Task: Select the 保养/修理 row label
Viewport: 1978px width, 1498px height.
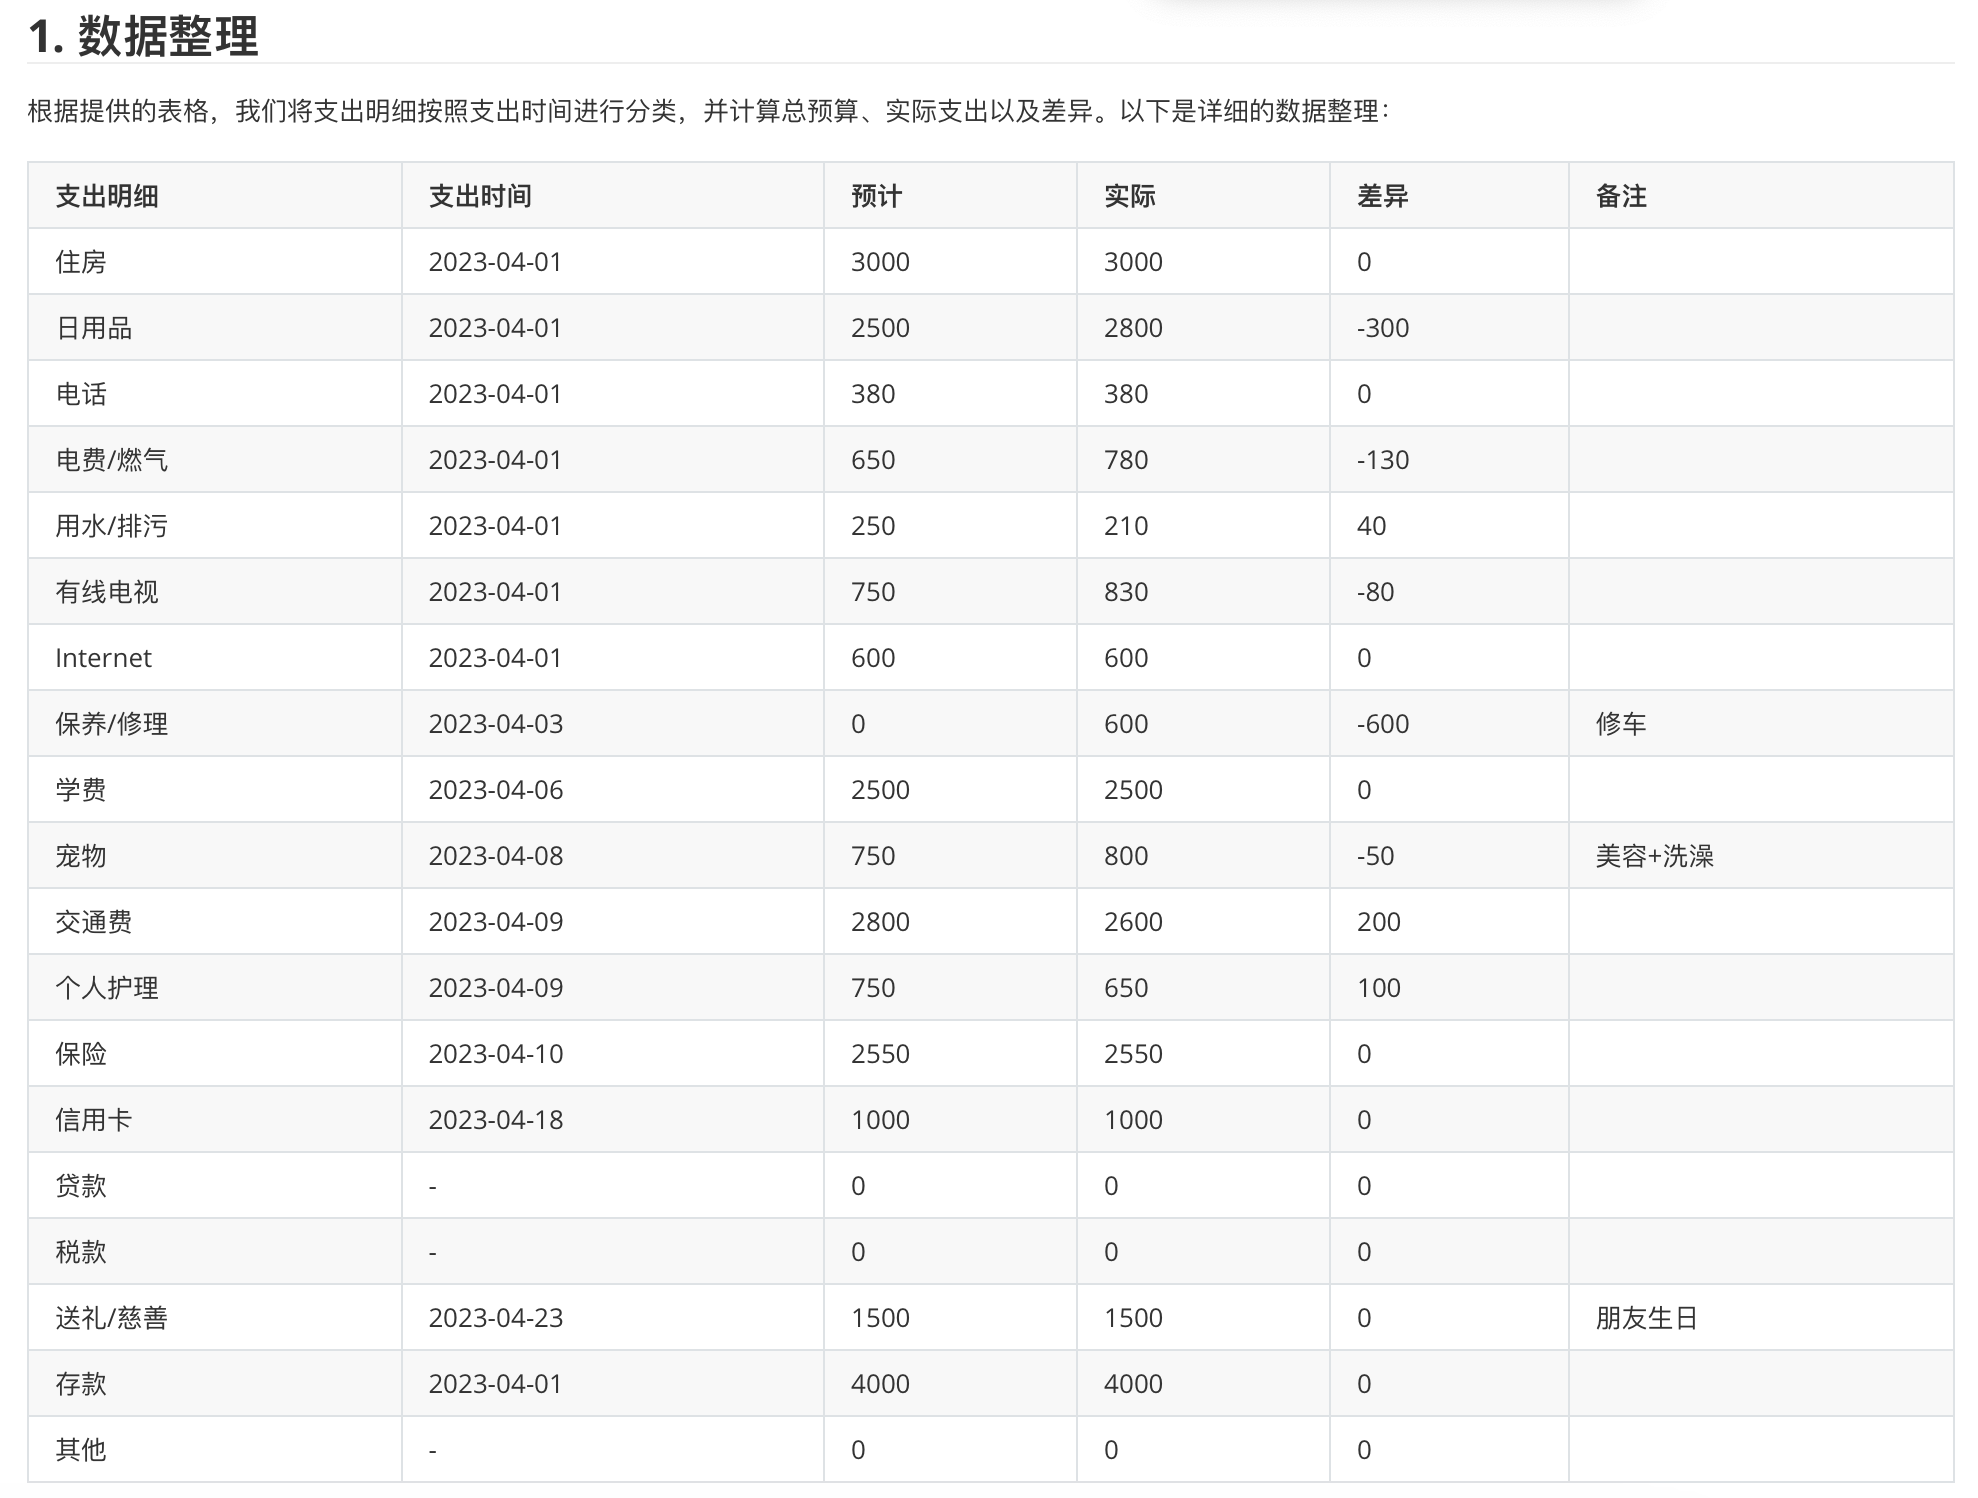Action: (111, 724)
